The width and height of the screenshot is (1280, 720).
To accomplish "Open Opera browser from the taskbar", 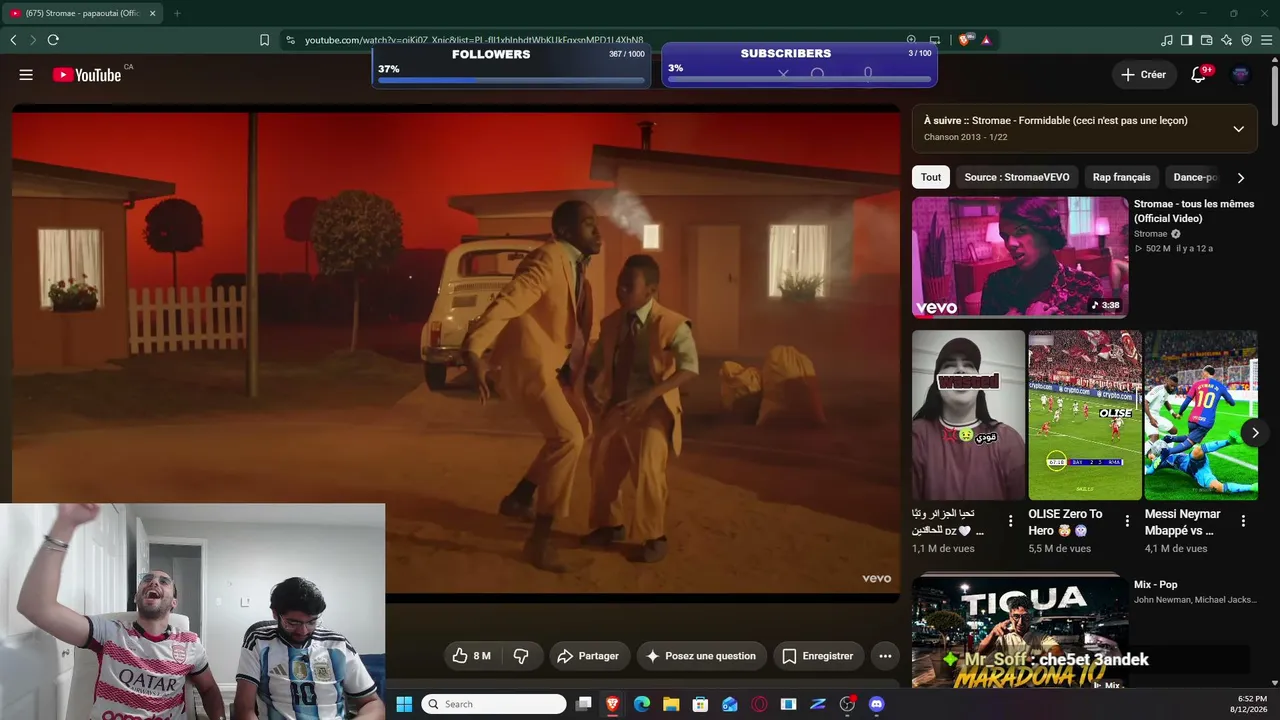I will (759, 704).
